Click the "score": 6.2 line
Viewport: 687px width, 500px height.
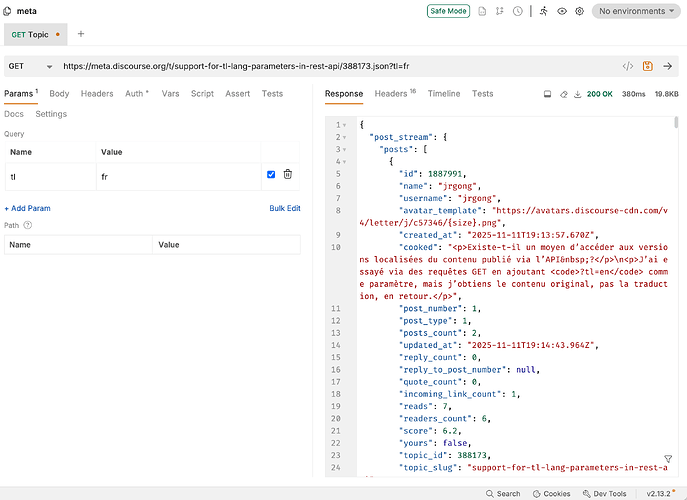pos(430,431)
